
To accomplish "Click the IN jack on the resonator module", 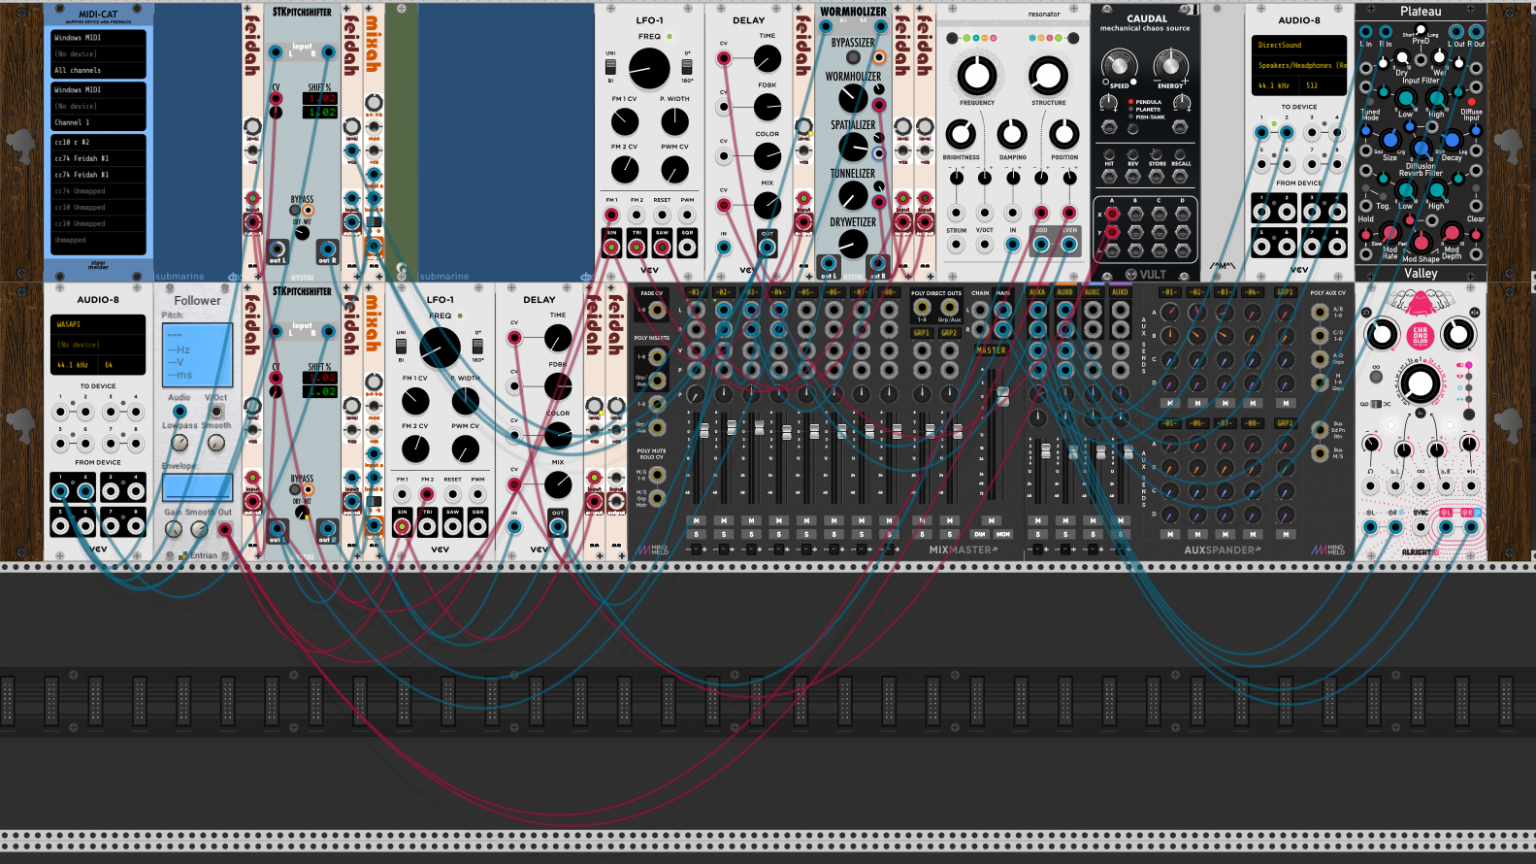I will (x=1012, y=244).
